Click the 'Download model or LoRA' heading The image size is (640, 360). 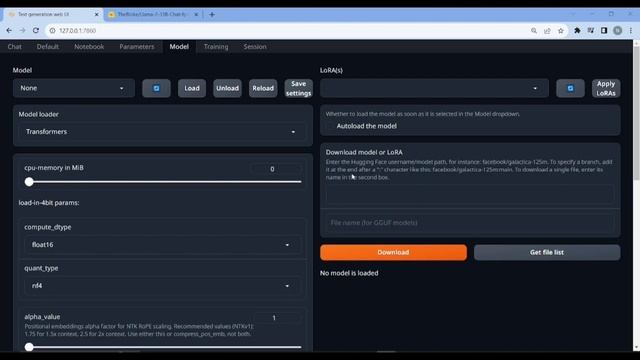[364, 152]
